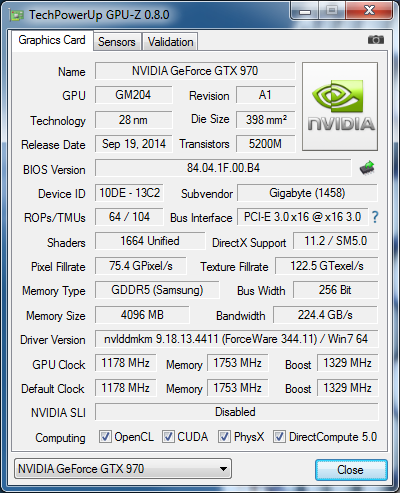Click Default Clock row Memory 1753 MHz field
The image size is (400, 493).
238,388
